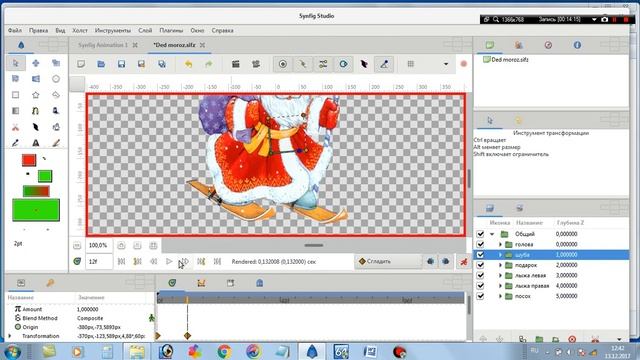This screenshot has height=360, width=640.
Task: Select the Gradient tool
Action: coord(16,111)
